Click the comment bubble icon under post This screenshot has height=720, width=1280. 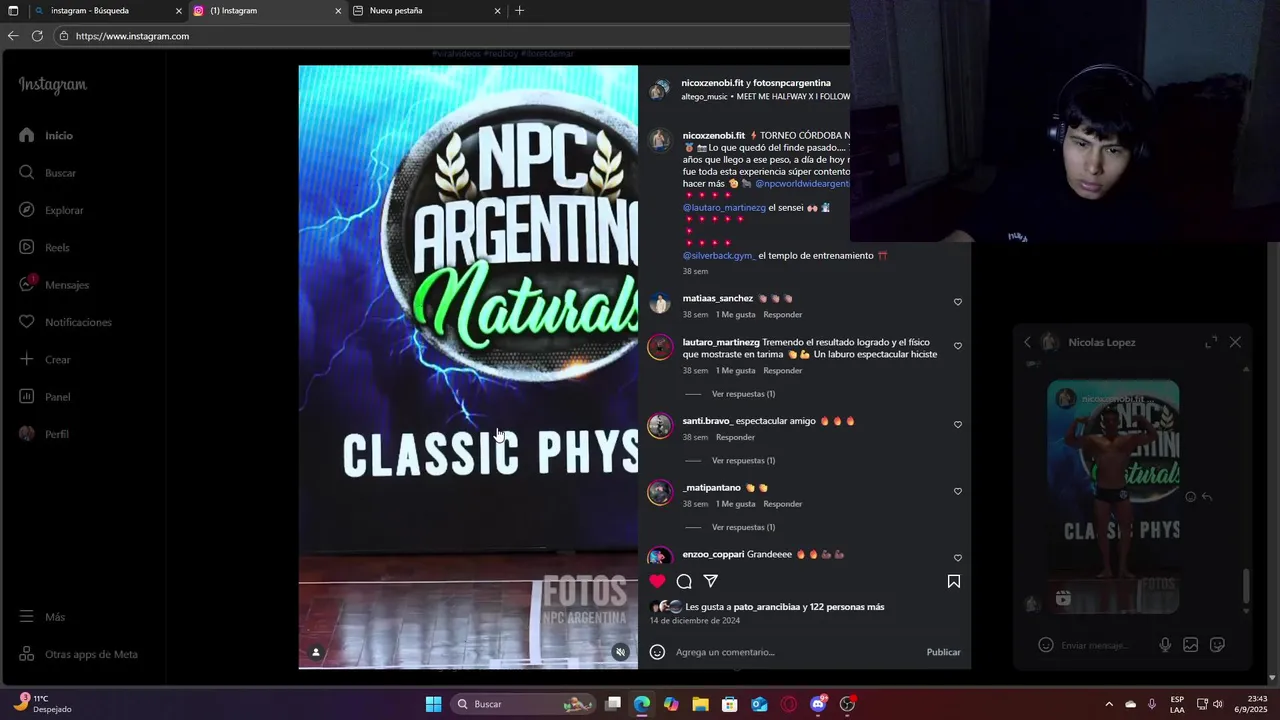(x=684, y=581)
